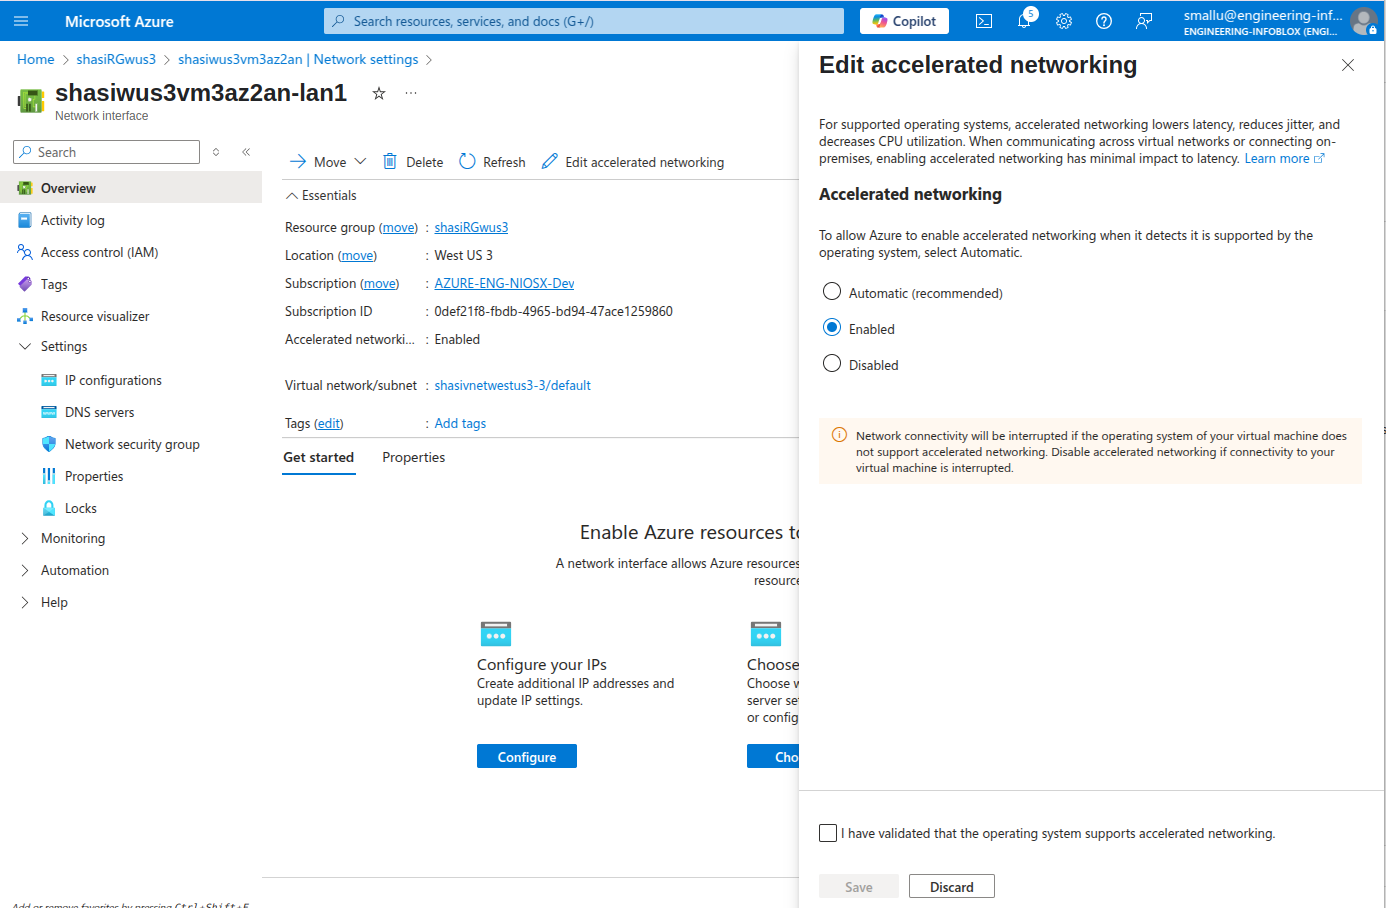Click the Microsoft Azure logo text
Screen dimensions: 1386x908
119,21
